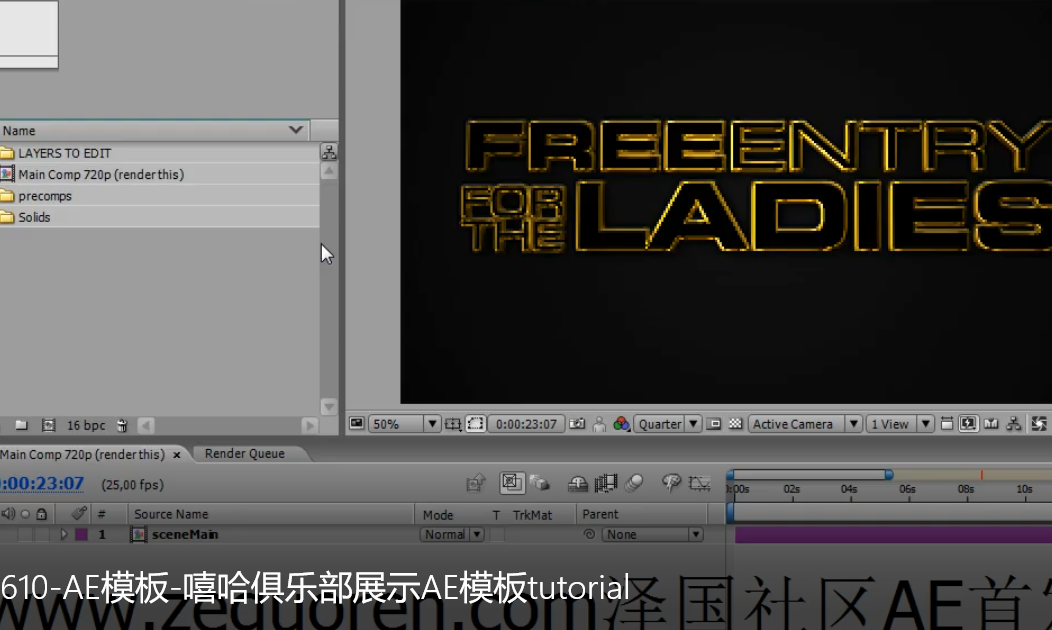Create a new composition icon
This screenshot has height=630, width=1052.
48,425
